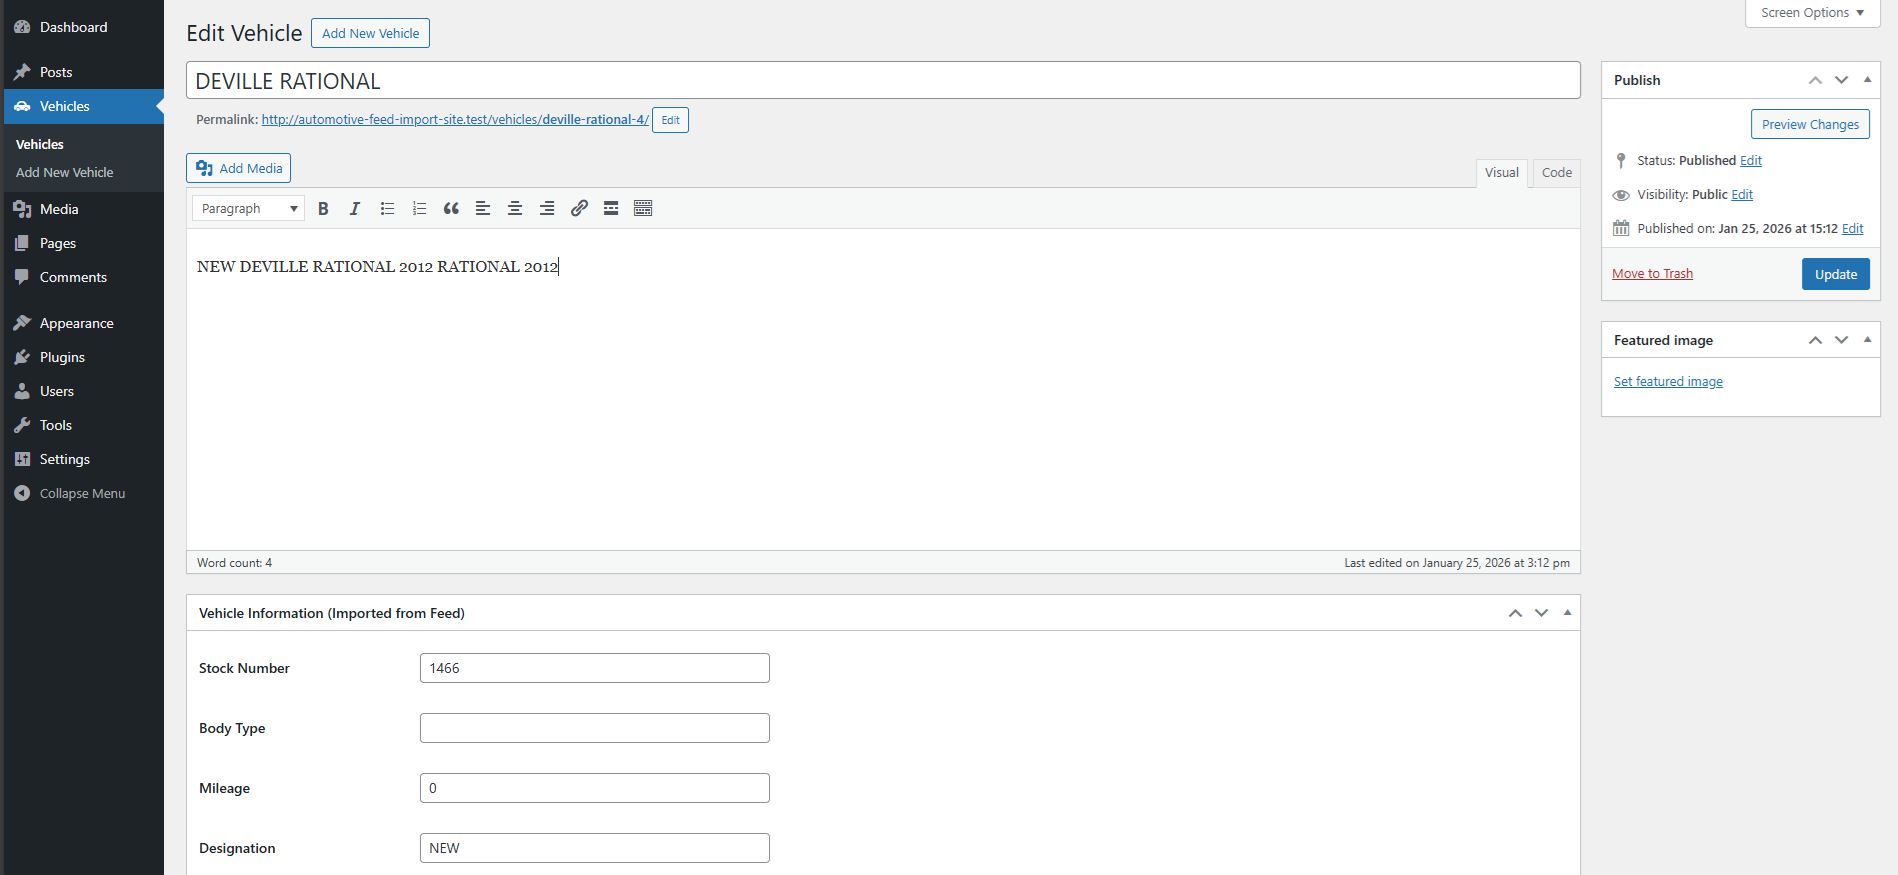Screen dimensions: 1898x875
Task: Open the Paragraph format dropdown
Action: 248,208
